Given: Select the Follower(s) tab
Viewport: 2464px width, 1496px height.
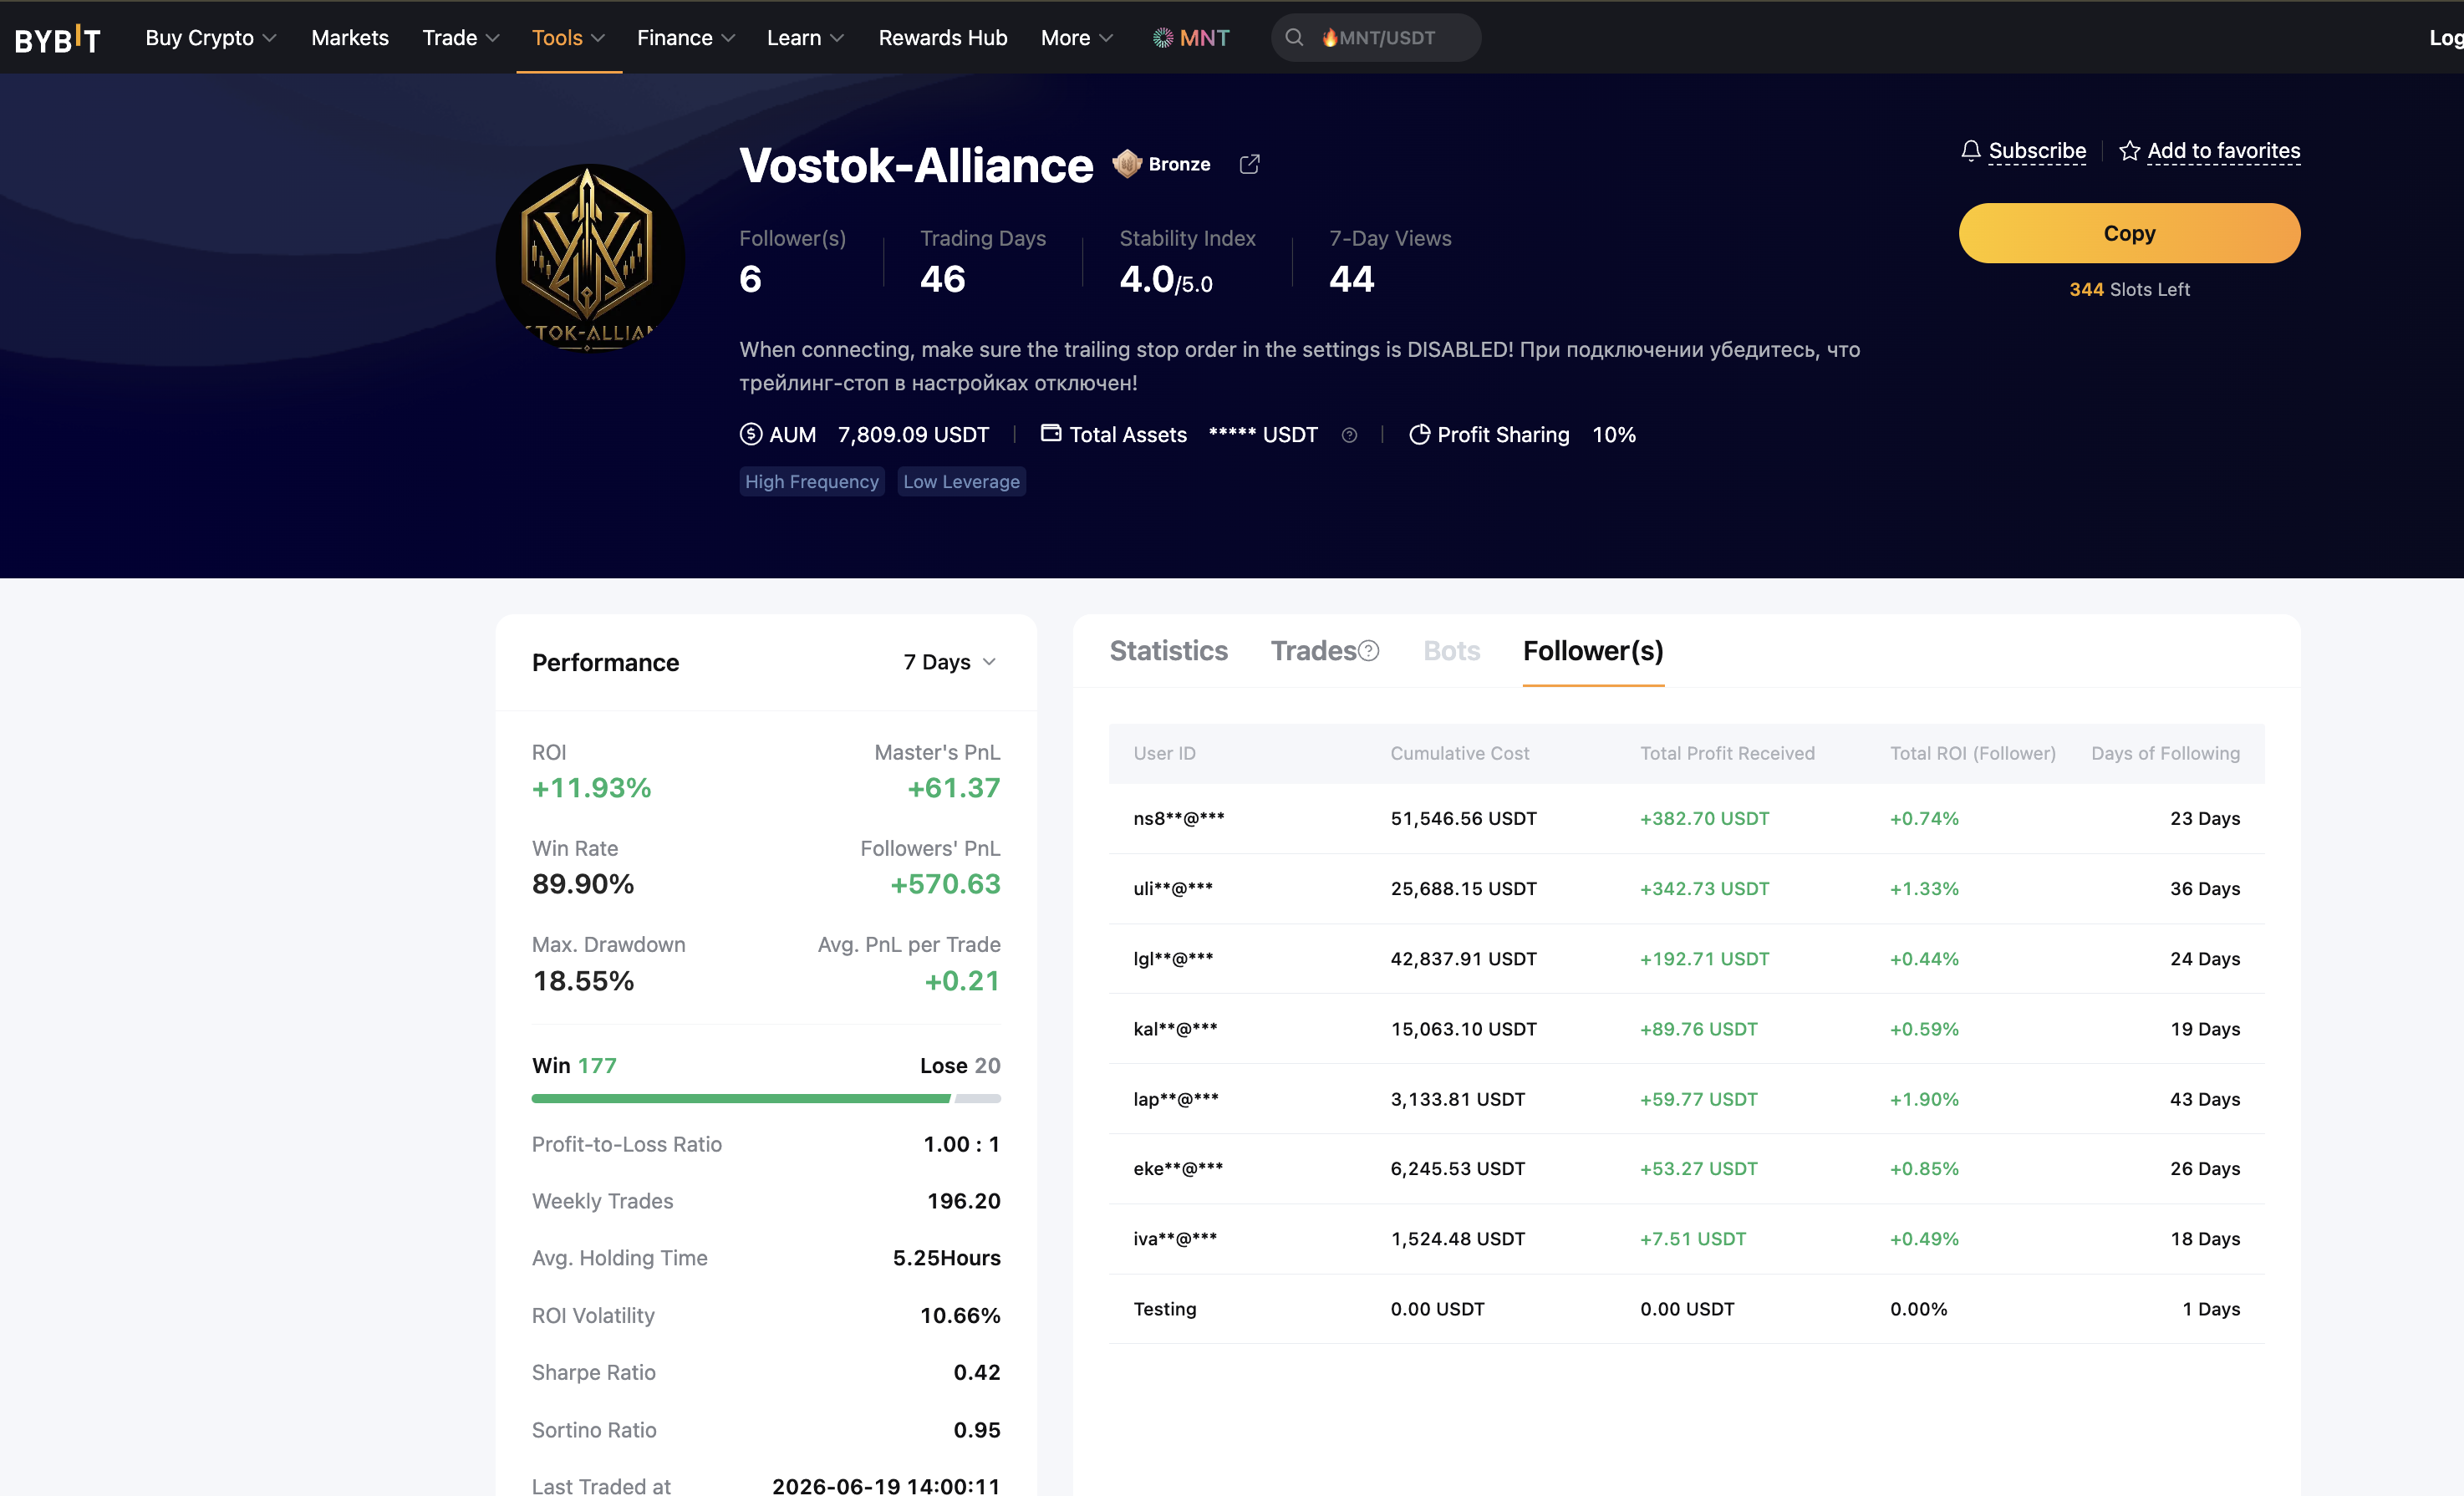Looking at the screenshot, I should click(x=1593, y=651).
